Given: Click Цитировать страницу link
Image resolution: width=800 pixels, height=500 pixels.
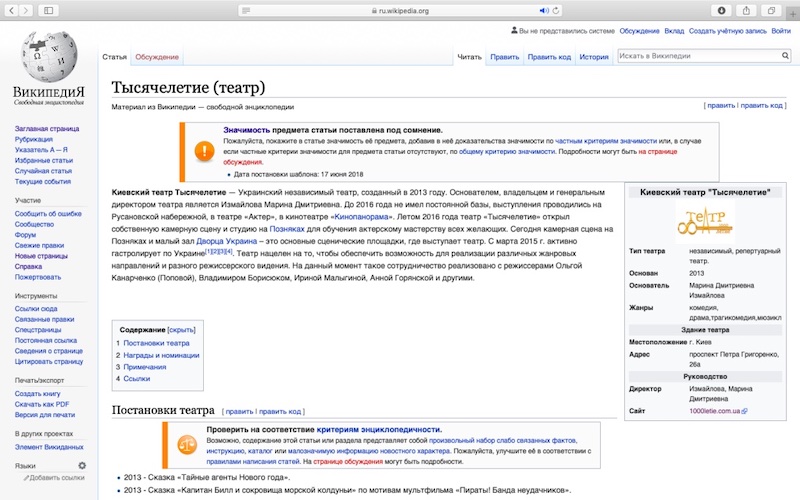Looking at the screenshot, I should 49,361.
